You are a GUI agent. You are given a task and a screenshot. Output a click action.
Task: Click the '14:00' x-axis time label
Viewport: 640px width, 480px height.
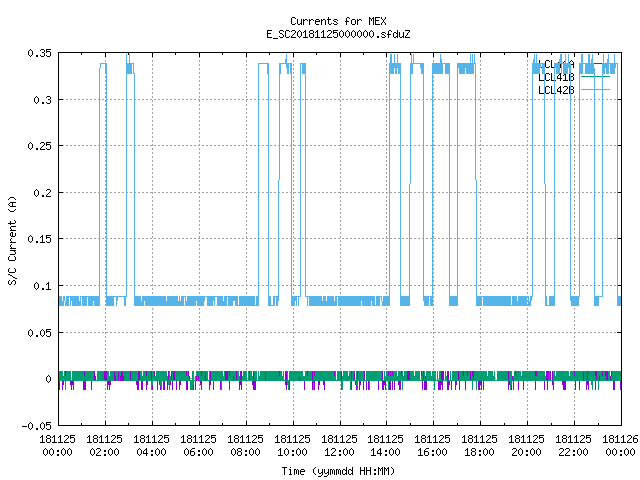(385, 452)
